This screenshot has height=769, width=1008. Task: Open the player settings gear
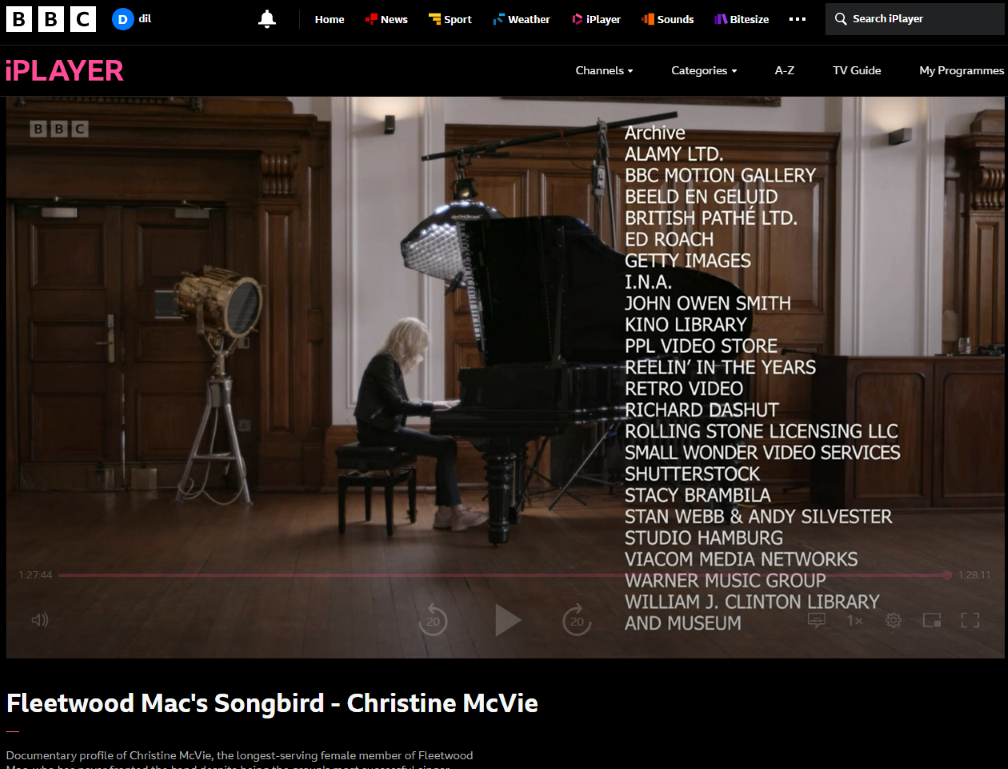point(893,620)
